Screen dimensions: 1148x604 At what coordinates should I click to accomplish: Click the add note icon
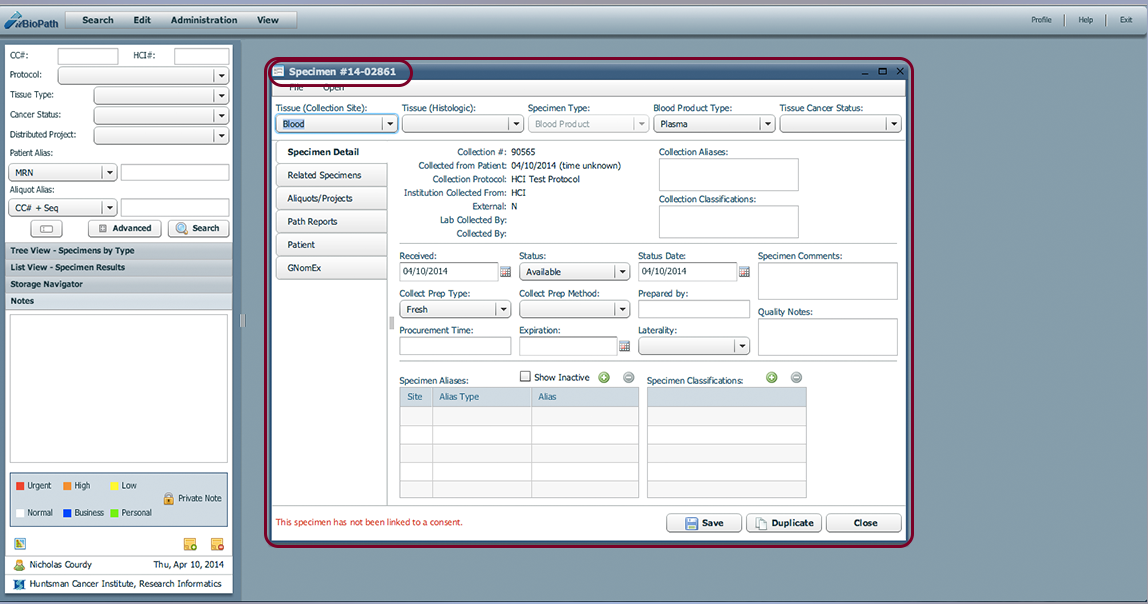tap(190, 545)
